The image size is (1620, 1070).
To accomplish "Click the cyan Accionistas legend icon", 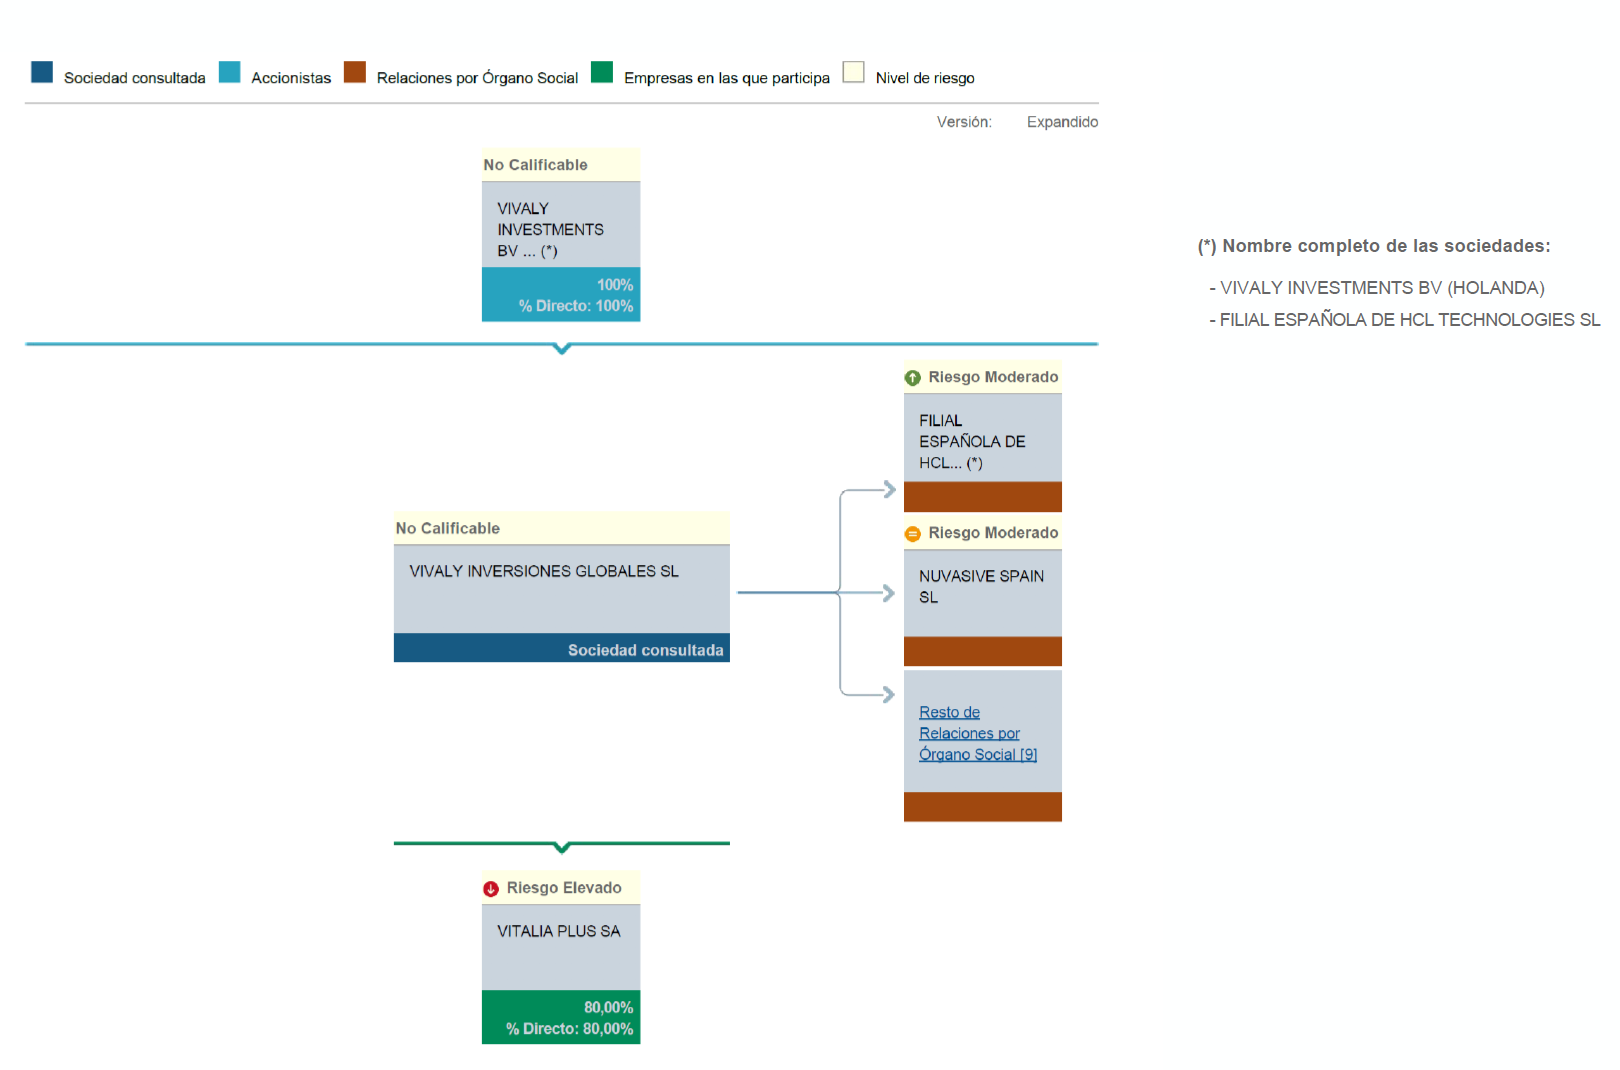I will [x=230, y=72].
